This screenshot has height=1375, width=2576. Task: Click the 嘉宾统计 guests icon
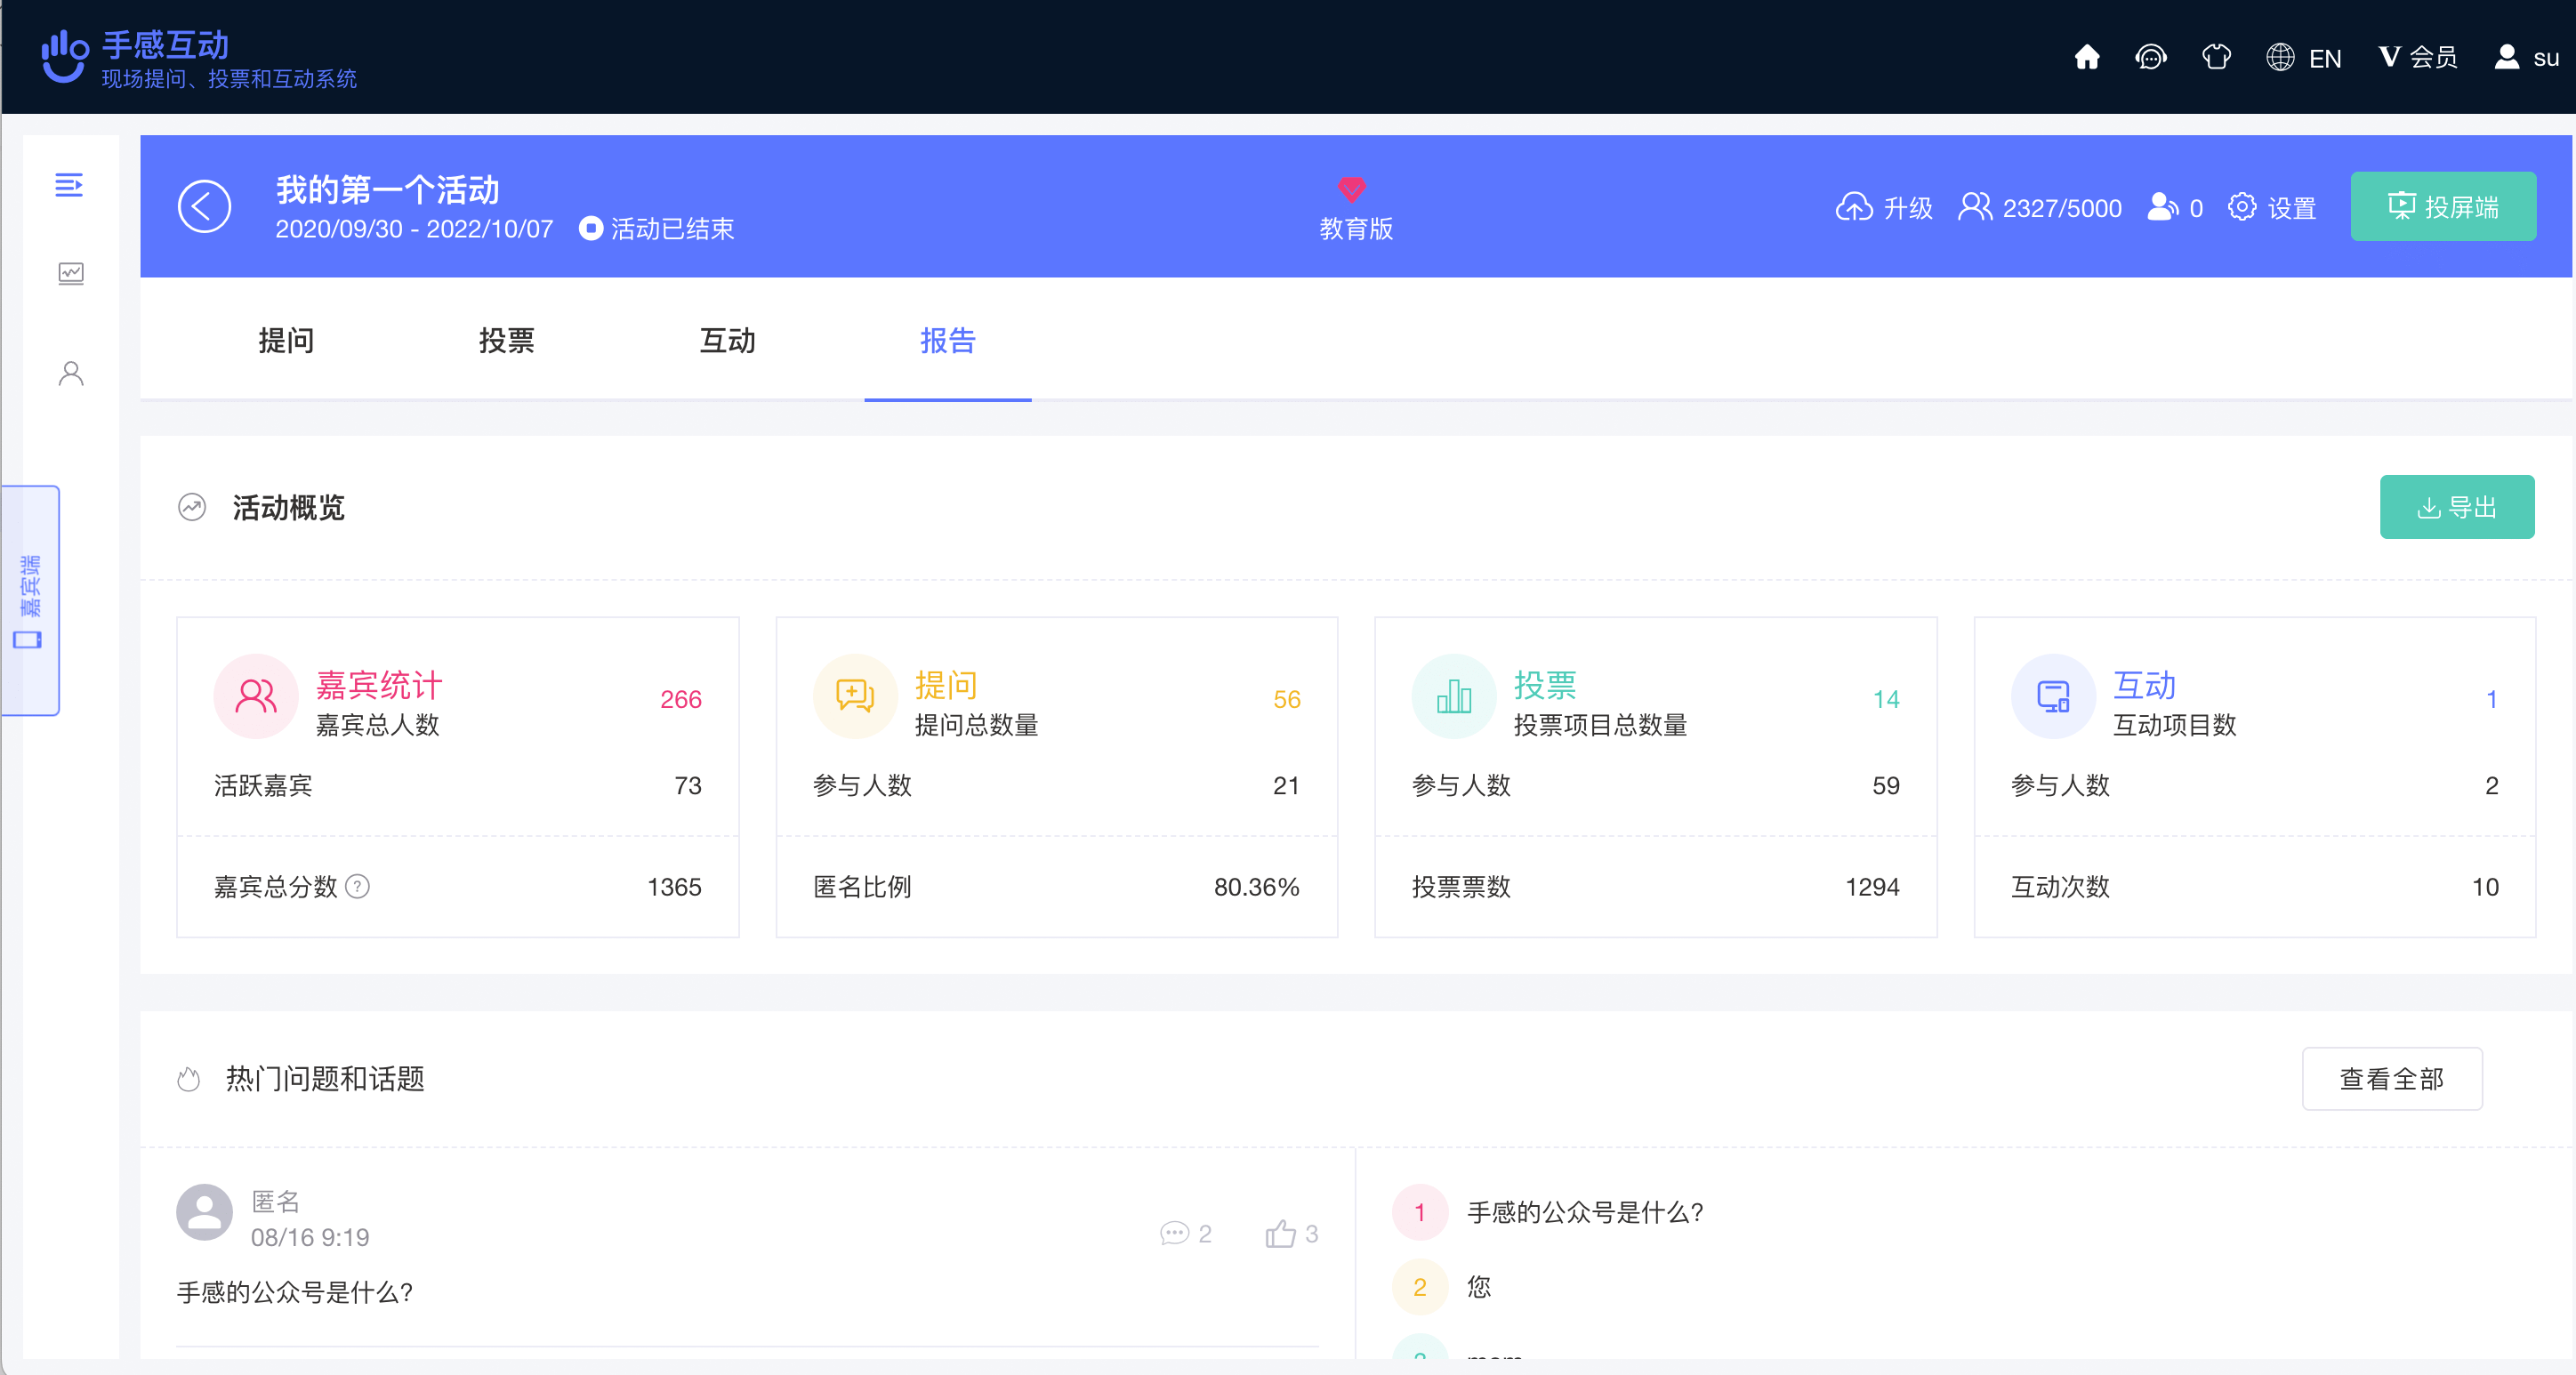(x=256, y=696)
